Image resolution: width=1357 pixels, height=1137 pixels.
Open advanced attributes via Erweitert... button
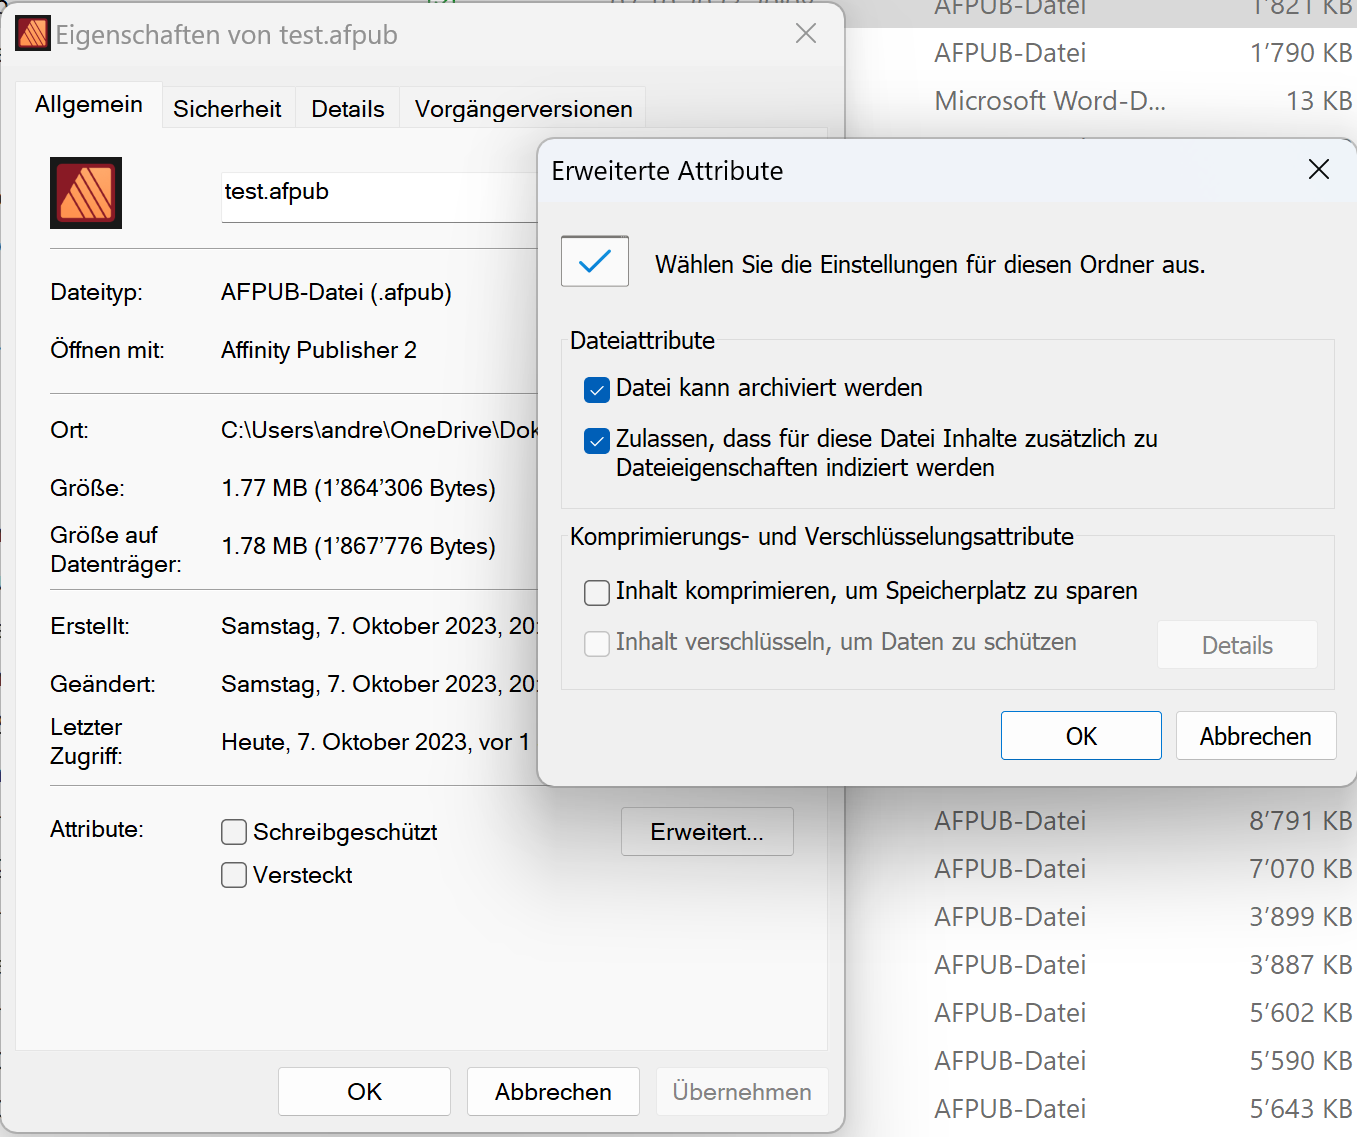pos(707,831)
